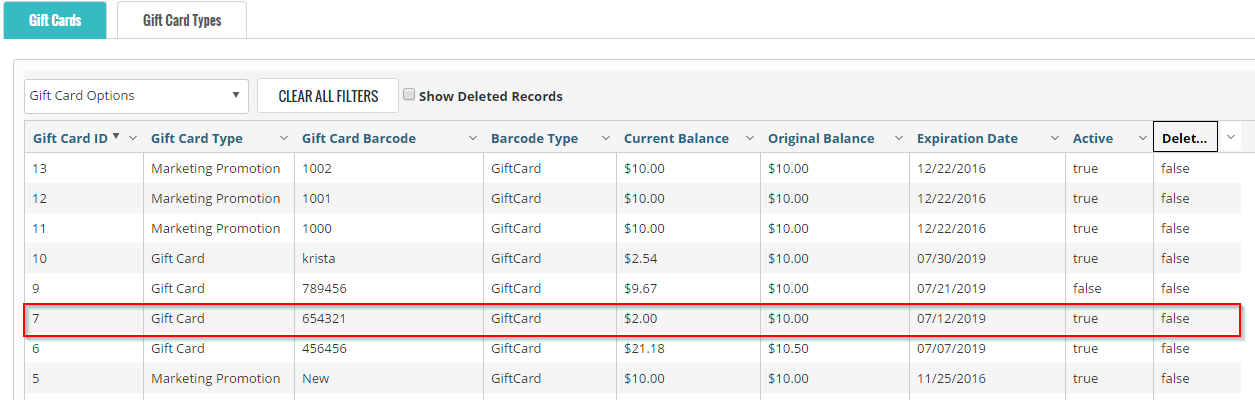
Task: Select the highlighted gift card row 7
Action: point(630,318)
